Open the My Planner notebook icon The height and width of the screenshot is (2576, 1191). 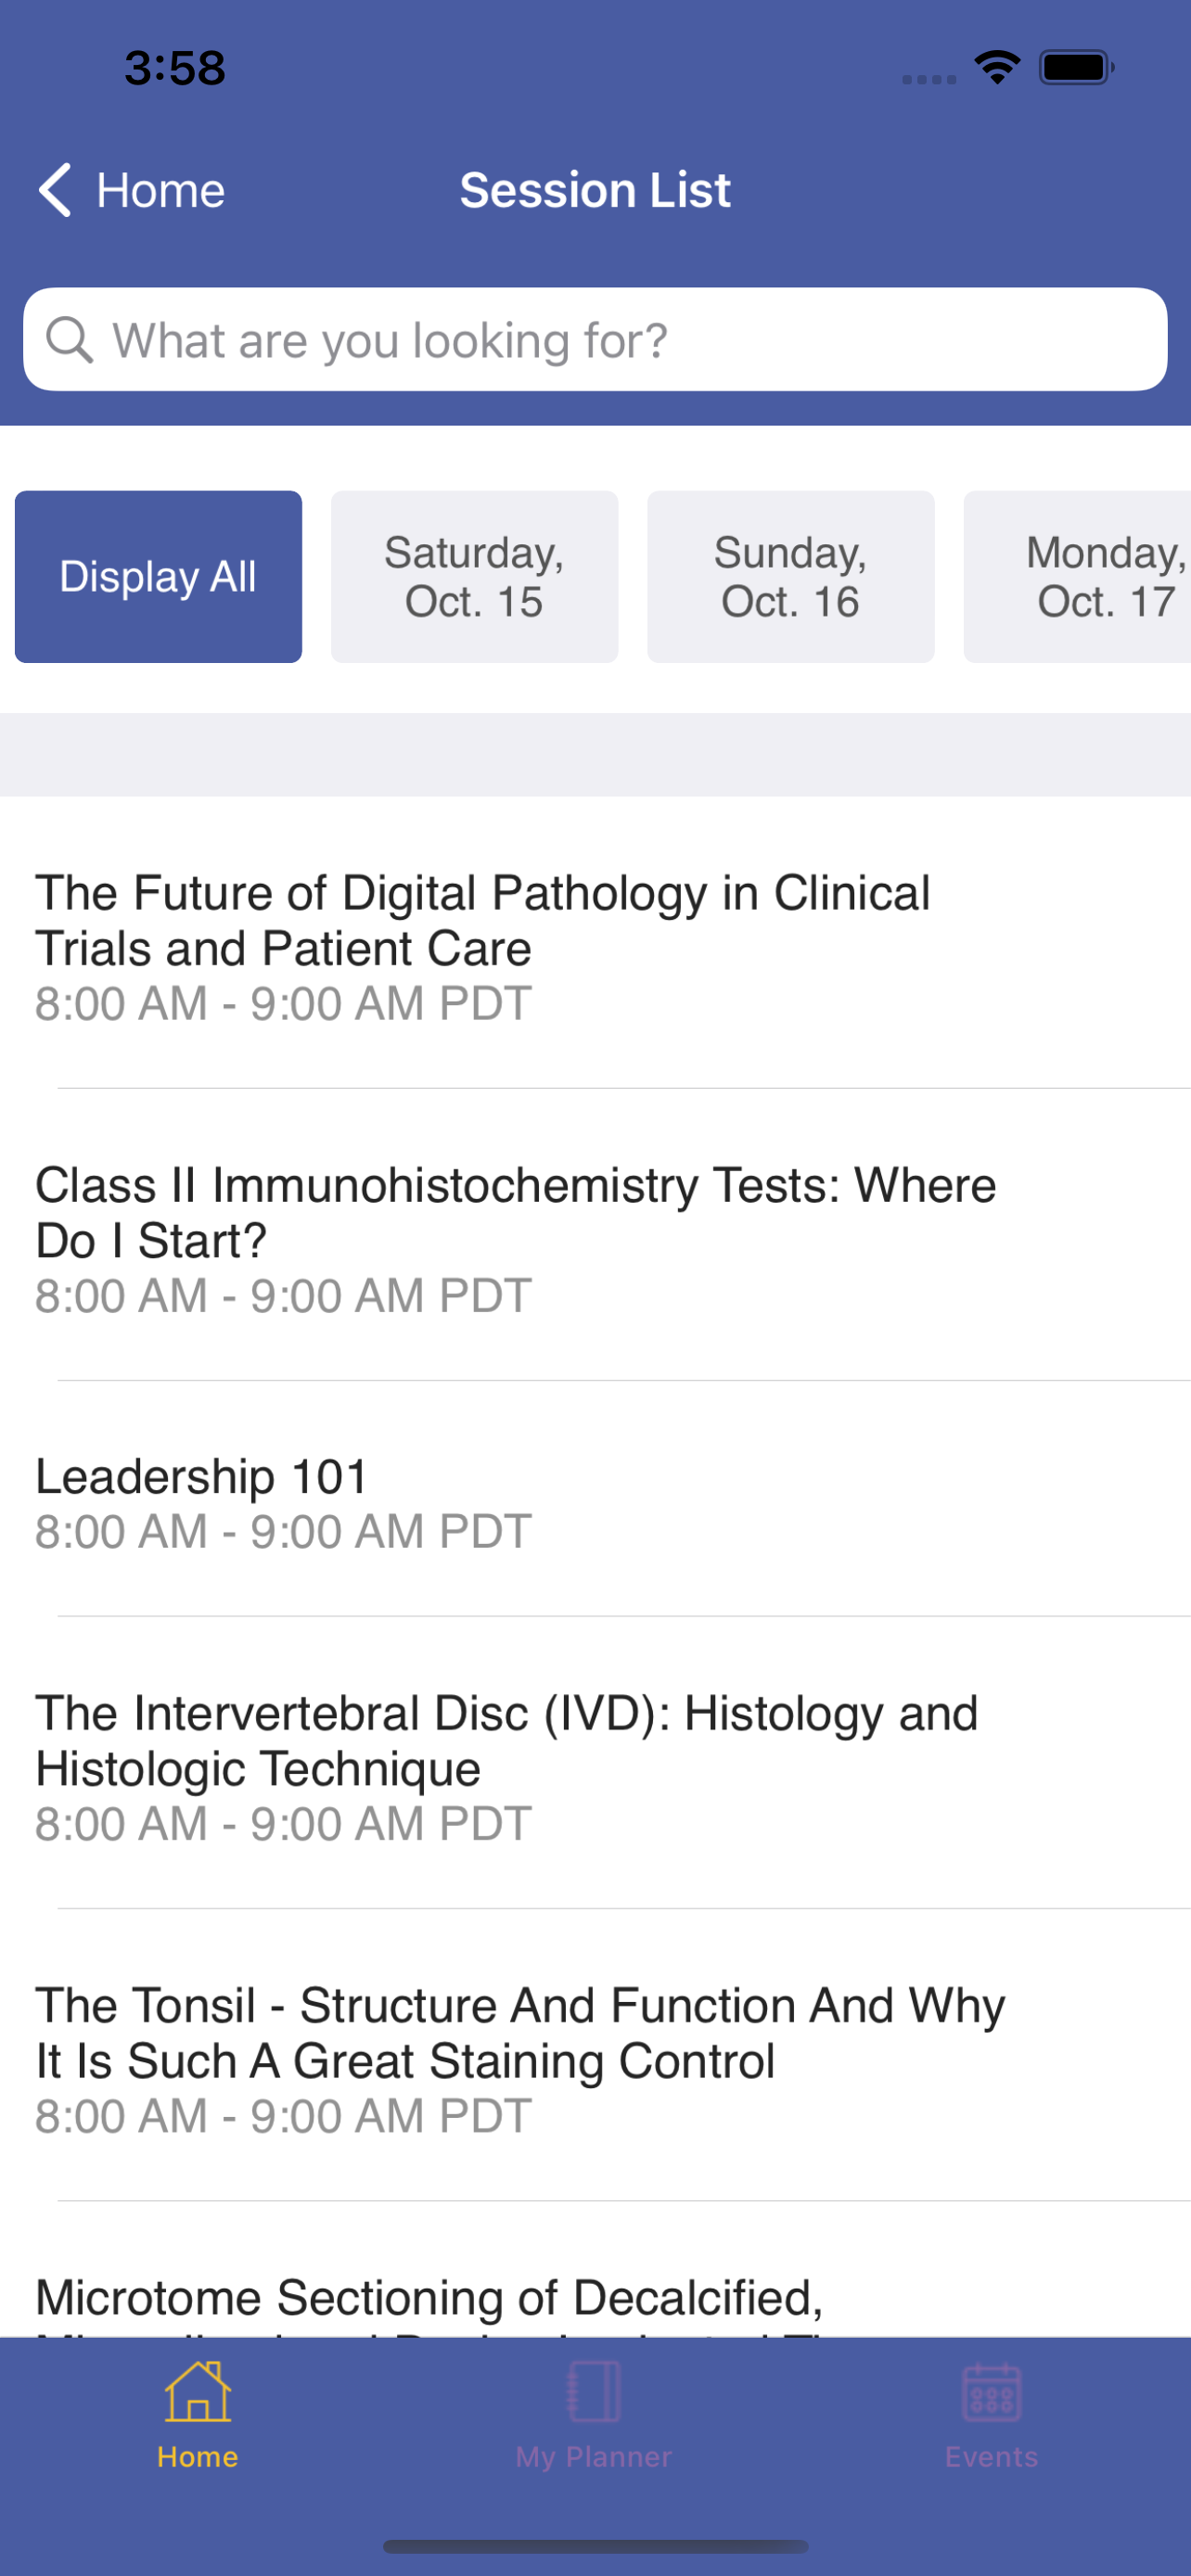(x=594, y=2391)
